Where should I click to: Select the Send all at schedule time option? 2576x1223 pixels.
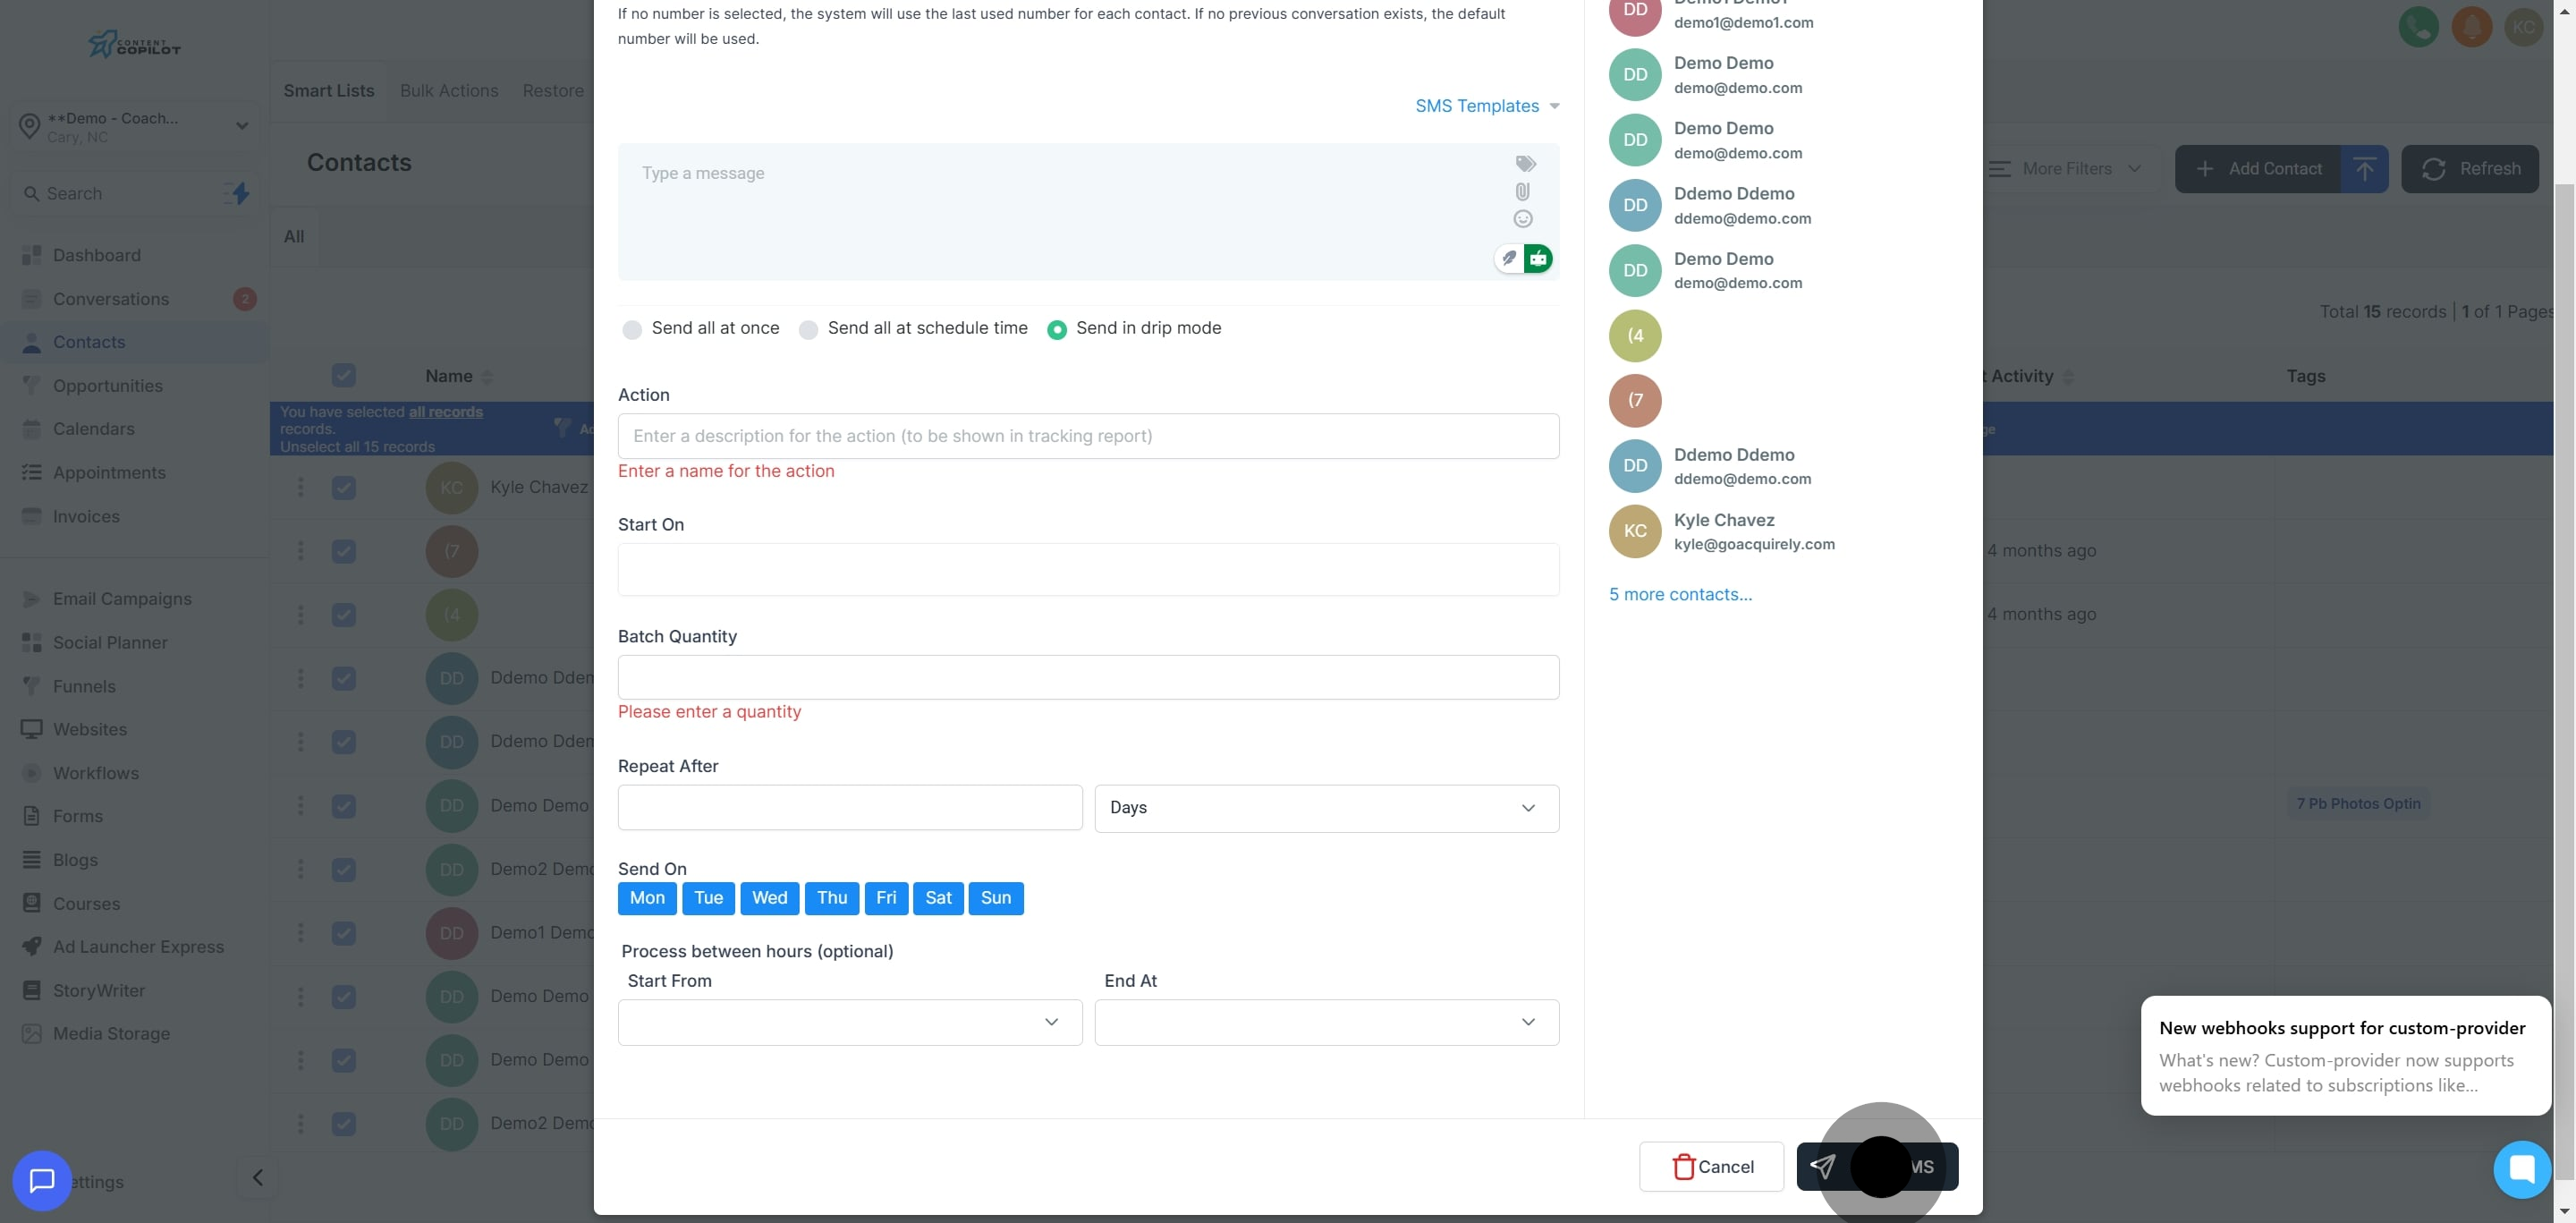[808, 330]
